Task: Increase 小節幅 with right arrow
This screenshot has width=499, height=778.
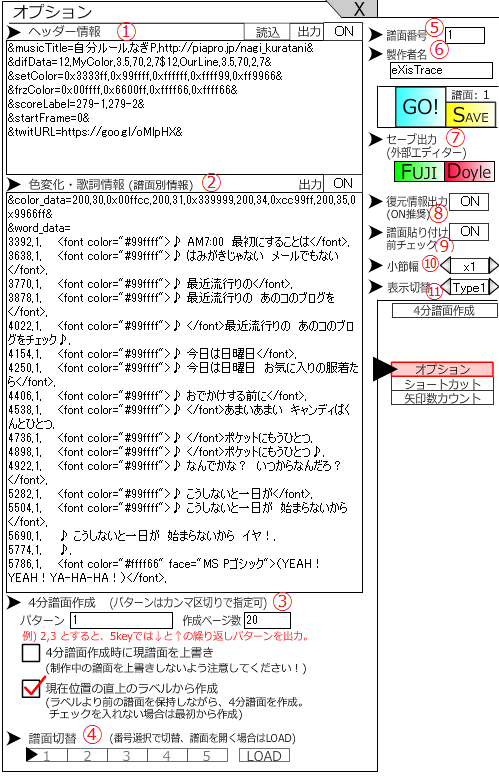Action: 494,266
